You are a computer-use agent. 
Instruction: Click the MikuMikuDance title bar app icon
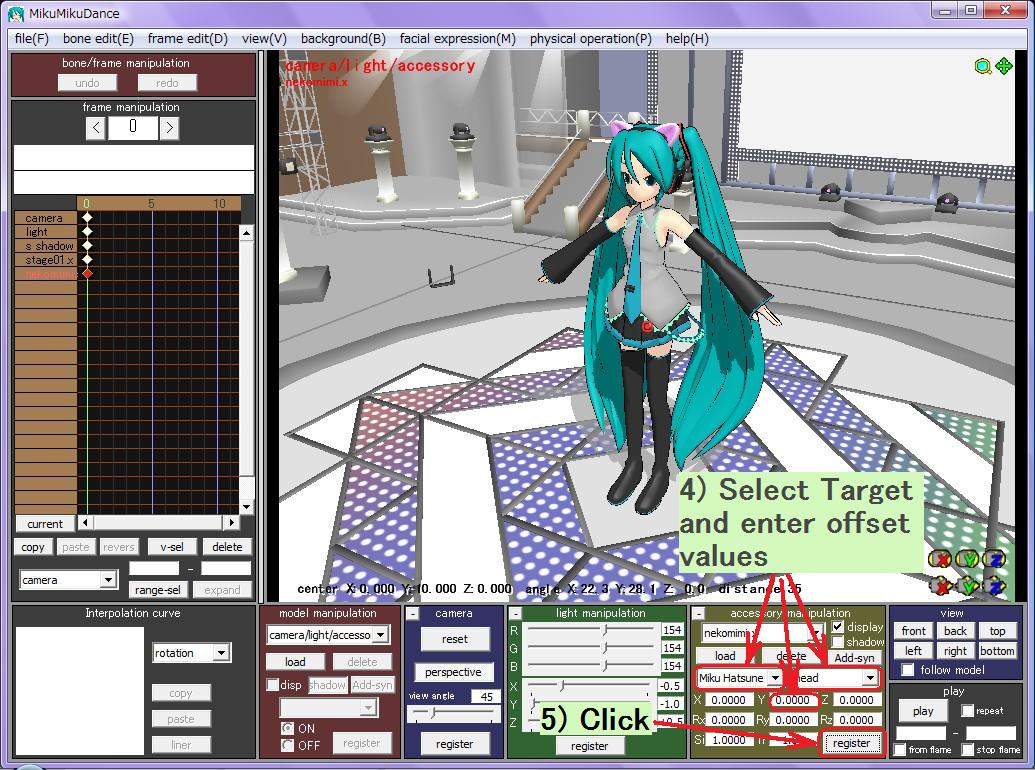pos(16,13)
